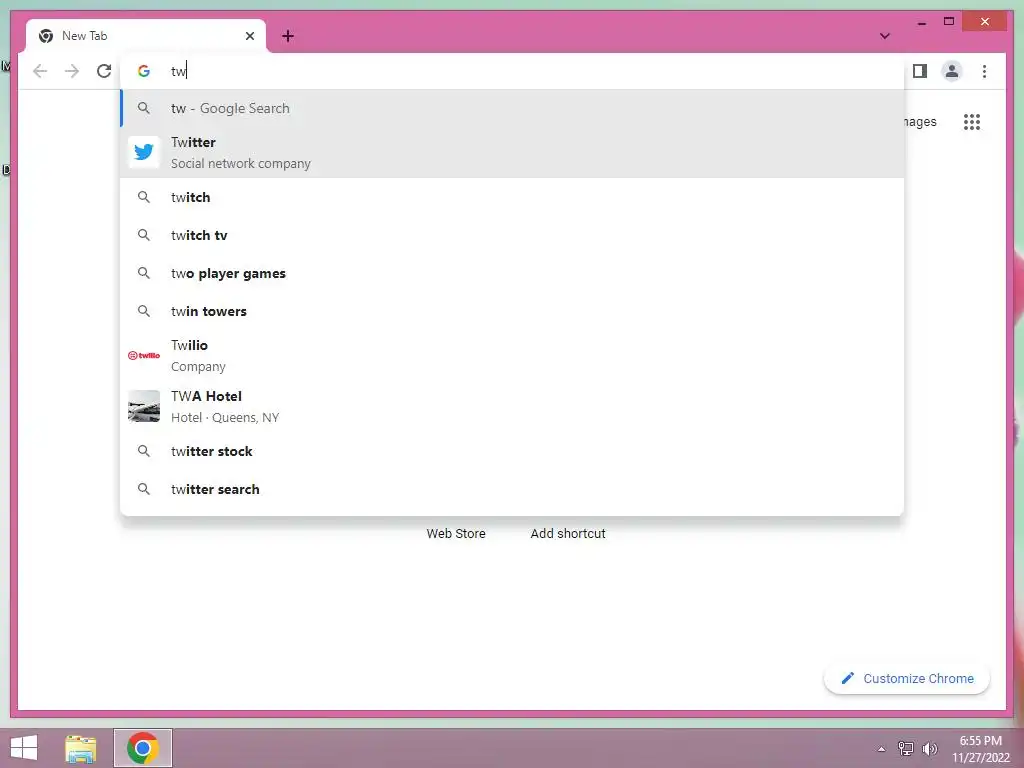Click the back navigation arrow

[40, 71]
